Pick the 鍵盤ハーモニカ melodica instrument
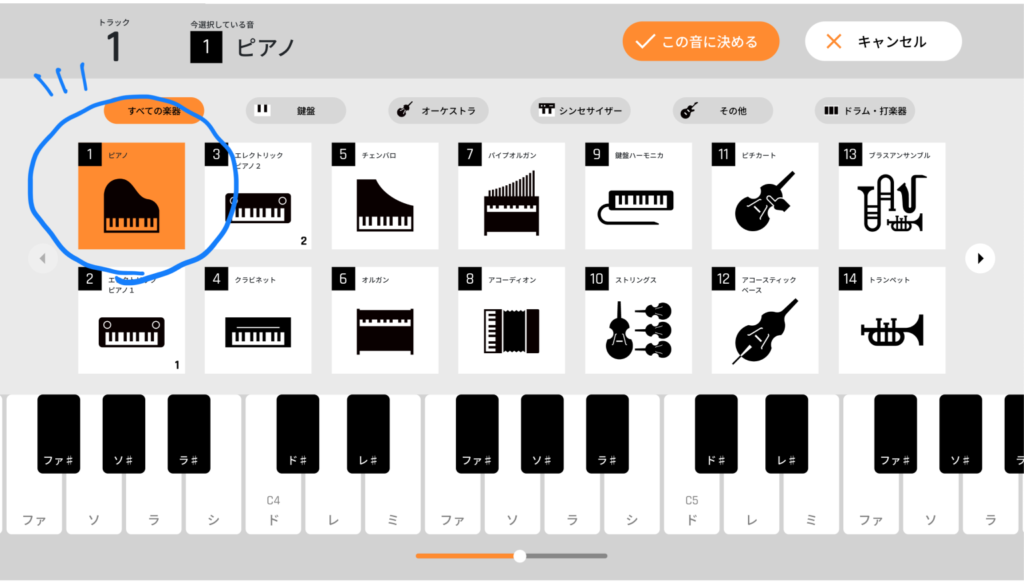Screen dimensions: 1024x587 click(x=638, y=196)
